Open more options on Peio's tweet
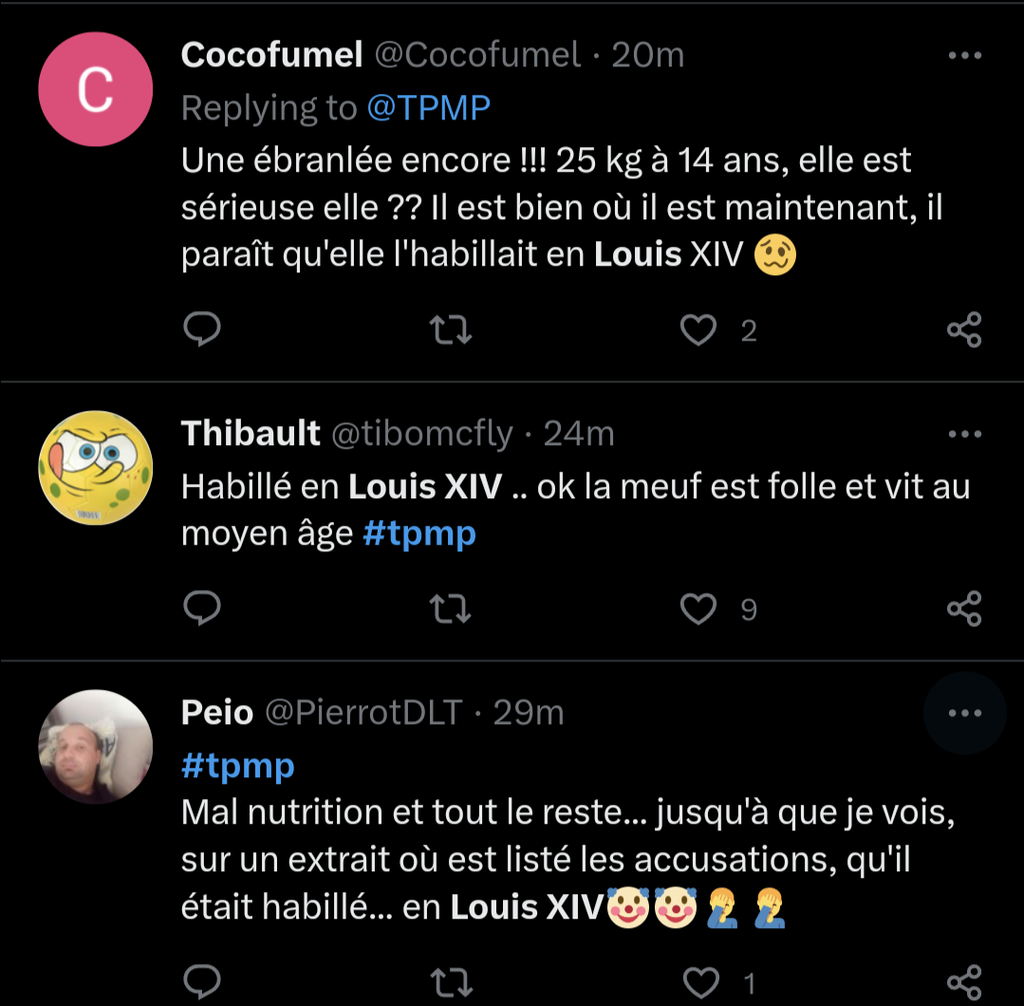Screen dimensions: 1024x1006 964,713
